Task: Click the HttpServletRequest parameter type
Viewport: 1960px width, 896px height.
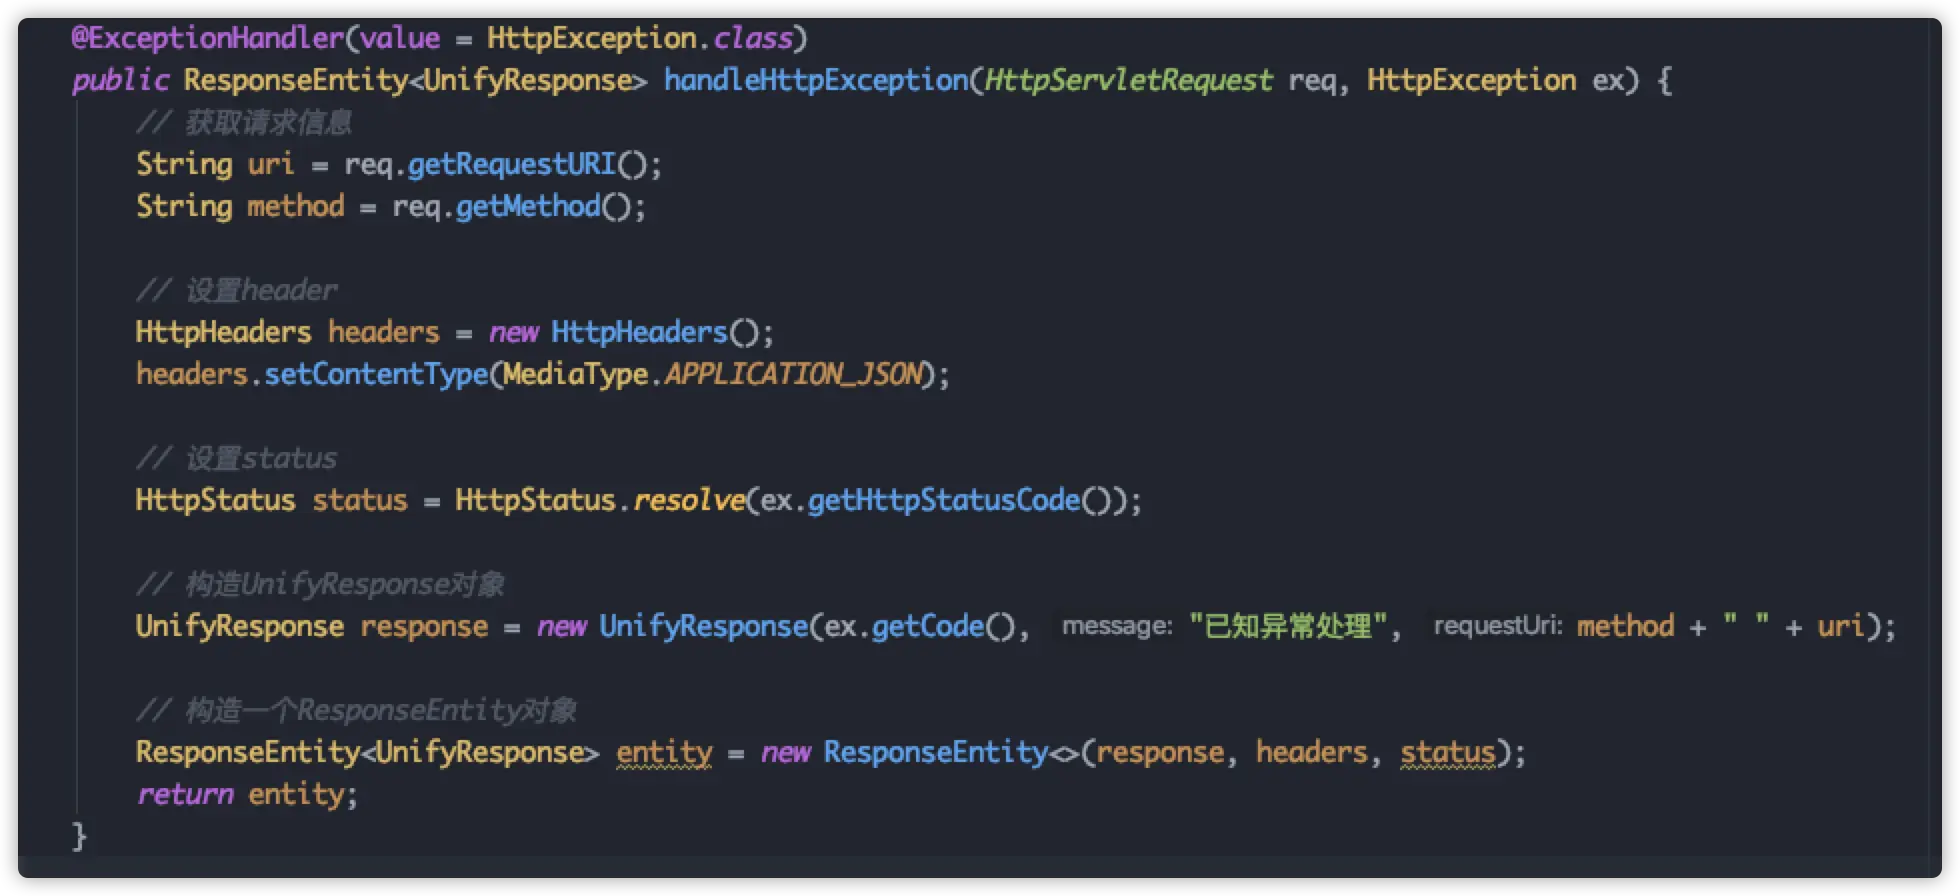Action: pyautogui.click(x=1129, y=80)
